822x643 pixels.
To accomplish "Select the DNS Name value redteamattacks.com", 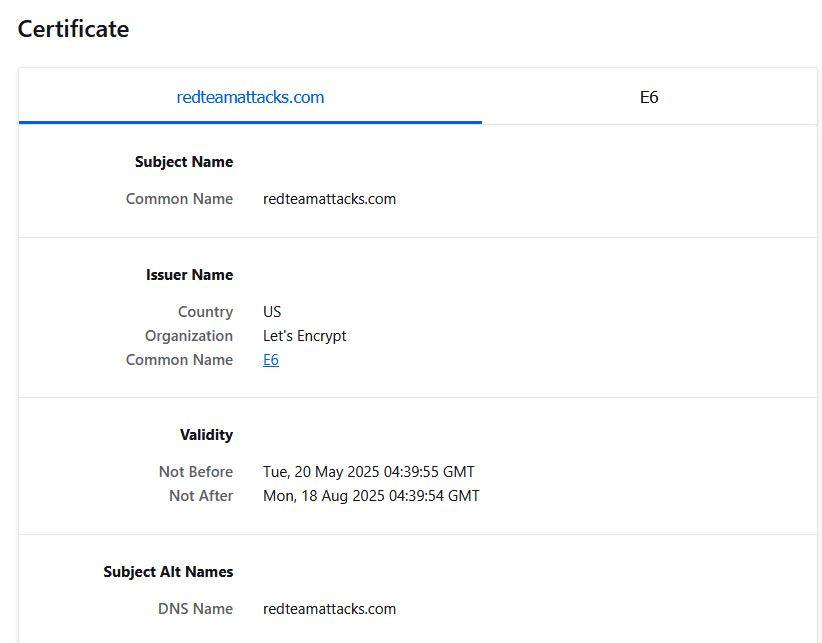I will pos(329,609).
